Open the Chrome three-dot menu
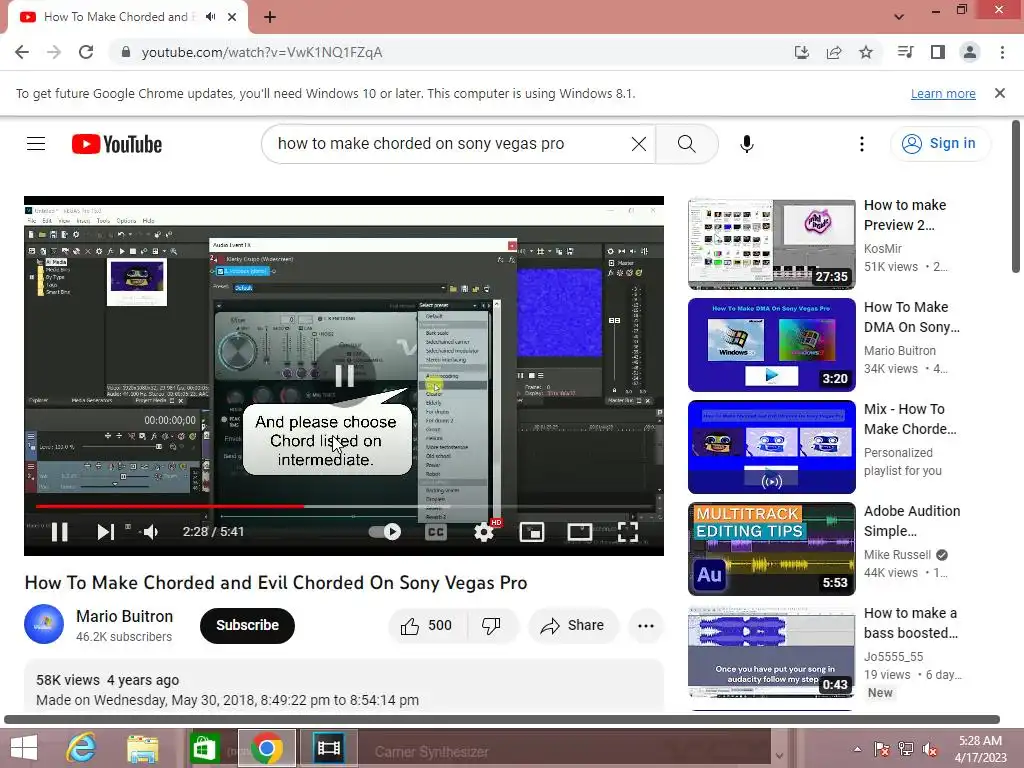 [x=1002, y=52]
